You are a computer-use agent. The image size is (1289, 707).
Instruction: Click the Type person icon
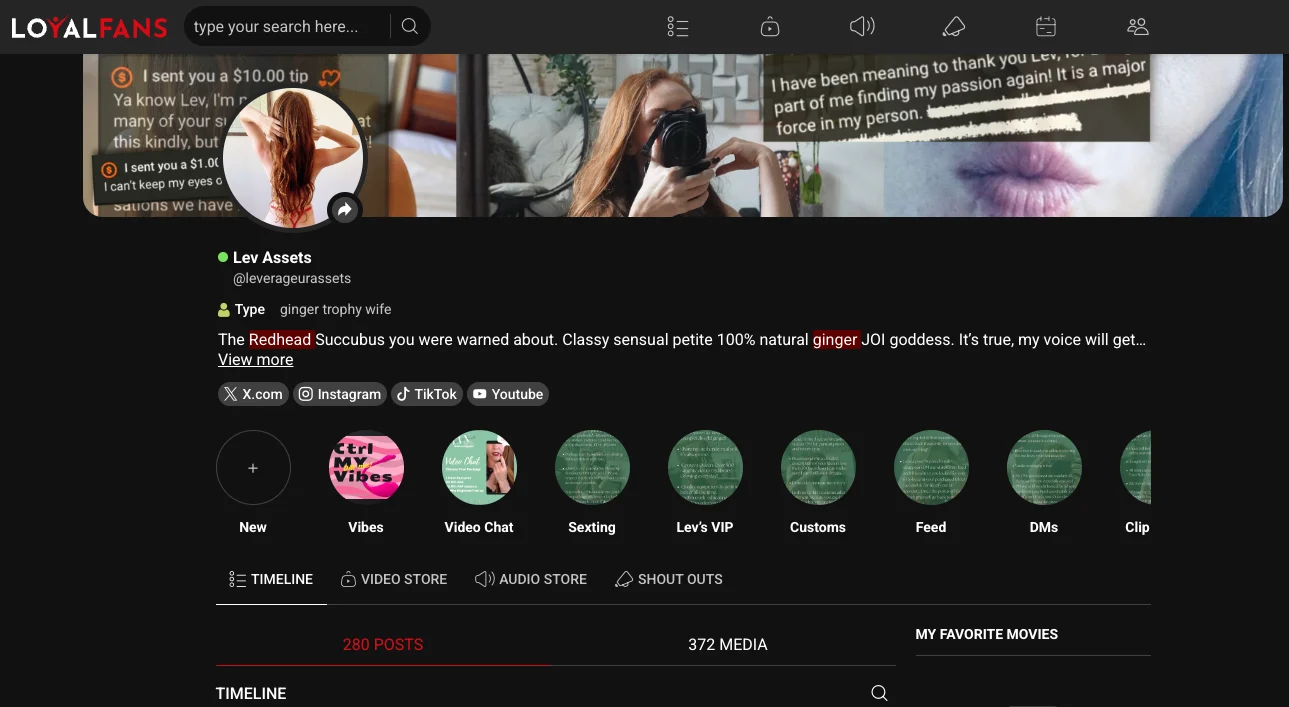pos(224,309)
